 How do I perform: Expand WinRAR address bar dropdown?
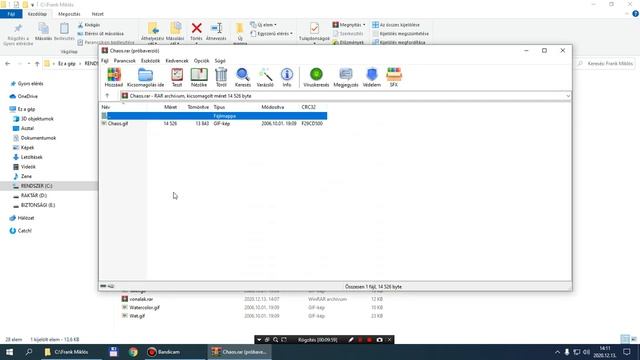point(568,96)
